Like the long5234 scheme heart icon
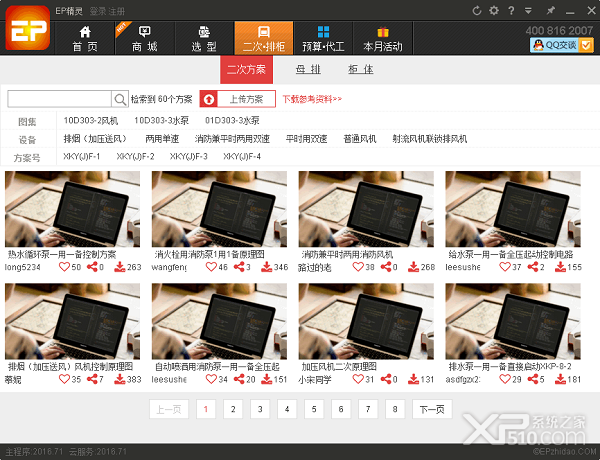 tap(64, 267)
